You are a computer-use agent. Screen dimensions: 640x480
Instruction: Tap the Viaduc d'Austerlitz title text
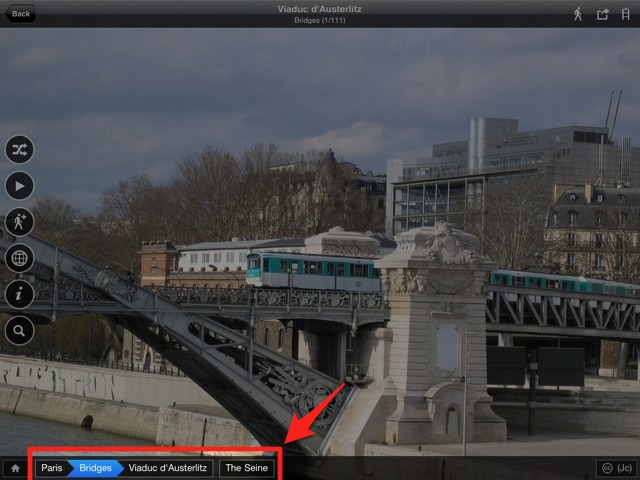click(x=320, y=9)
